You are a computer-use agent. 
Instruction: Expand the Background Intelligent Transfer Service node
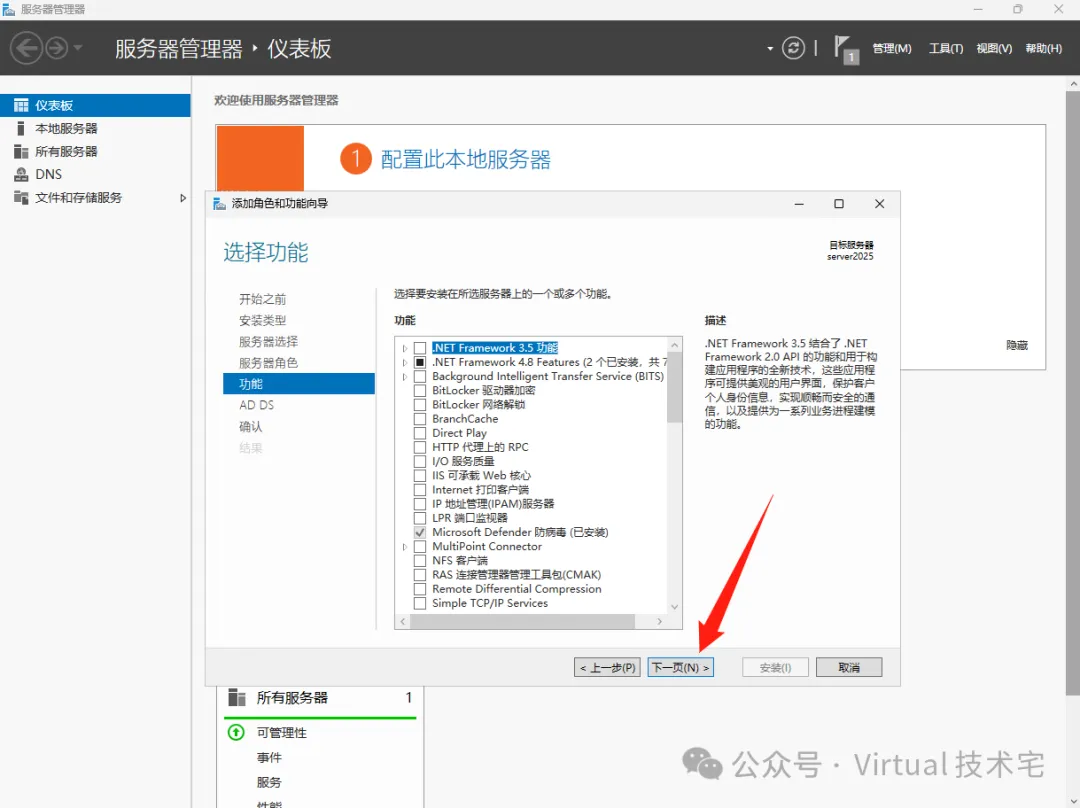coord(405,377)
